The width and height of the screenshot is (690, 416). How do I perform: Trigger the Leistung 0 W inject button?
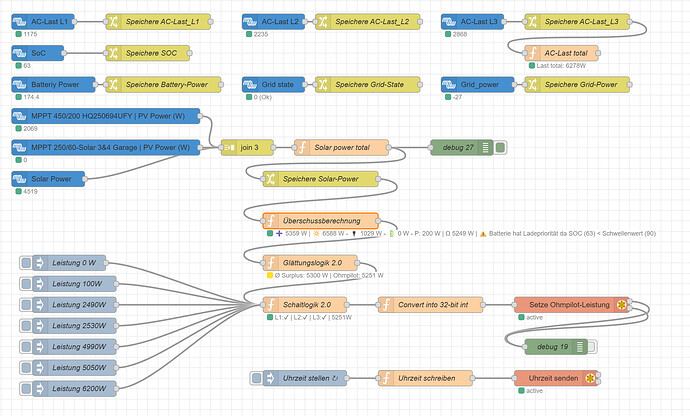pos(26,263)
